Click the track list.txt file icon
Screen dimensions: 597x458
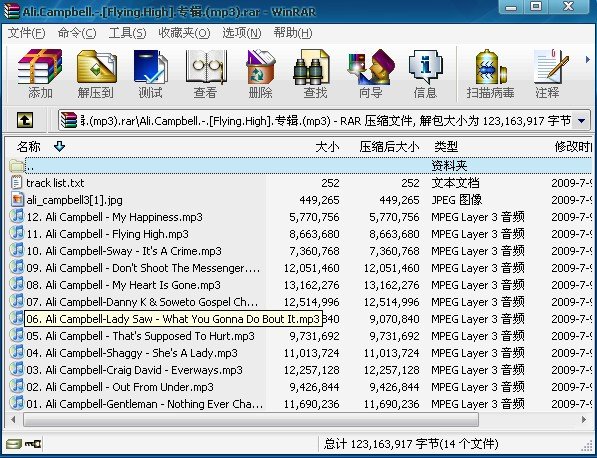17,182
